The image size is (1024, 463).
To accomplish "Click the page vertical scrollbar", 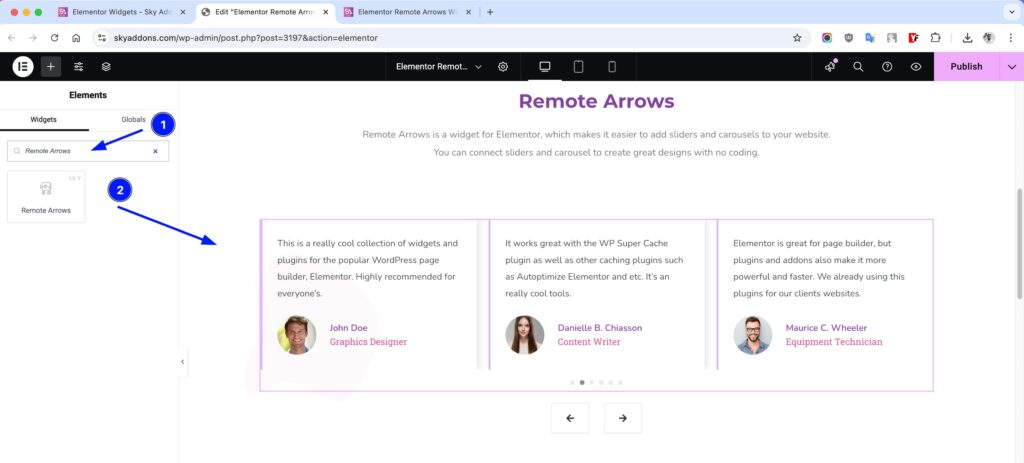I will tap(1019, 242).
